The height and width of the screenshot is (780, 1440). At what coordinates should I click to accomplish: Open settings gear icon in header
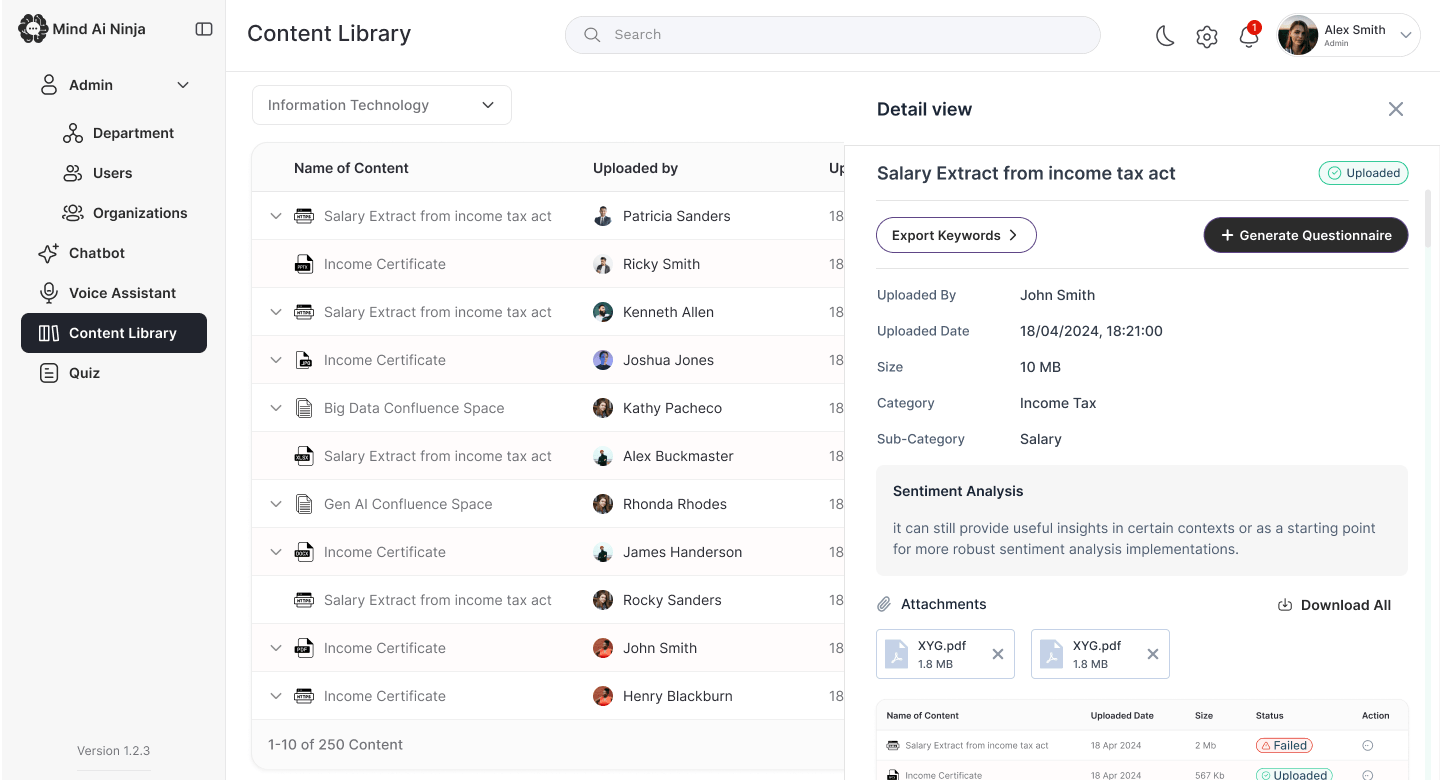point(1207,36)
